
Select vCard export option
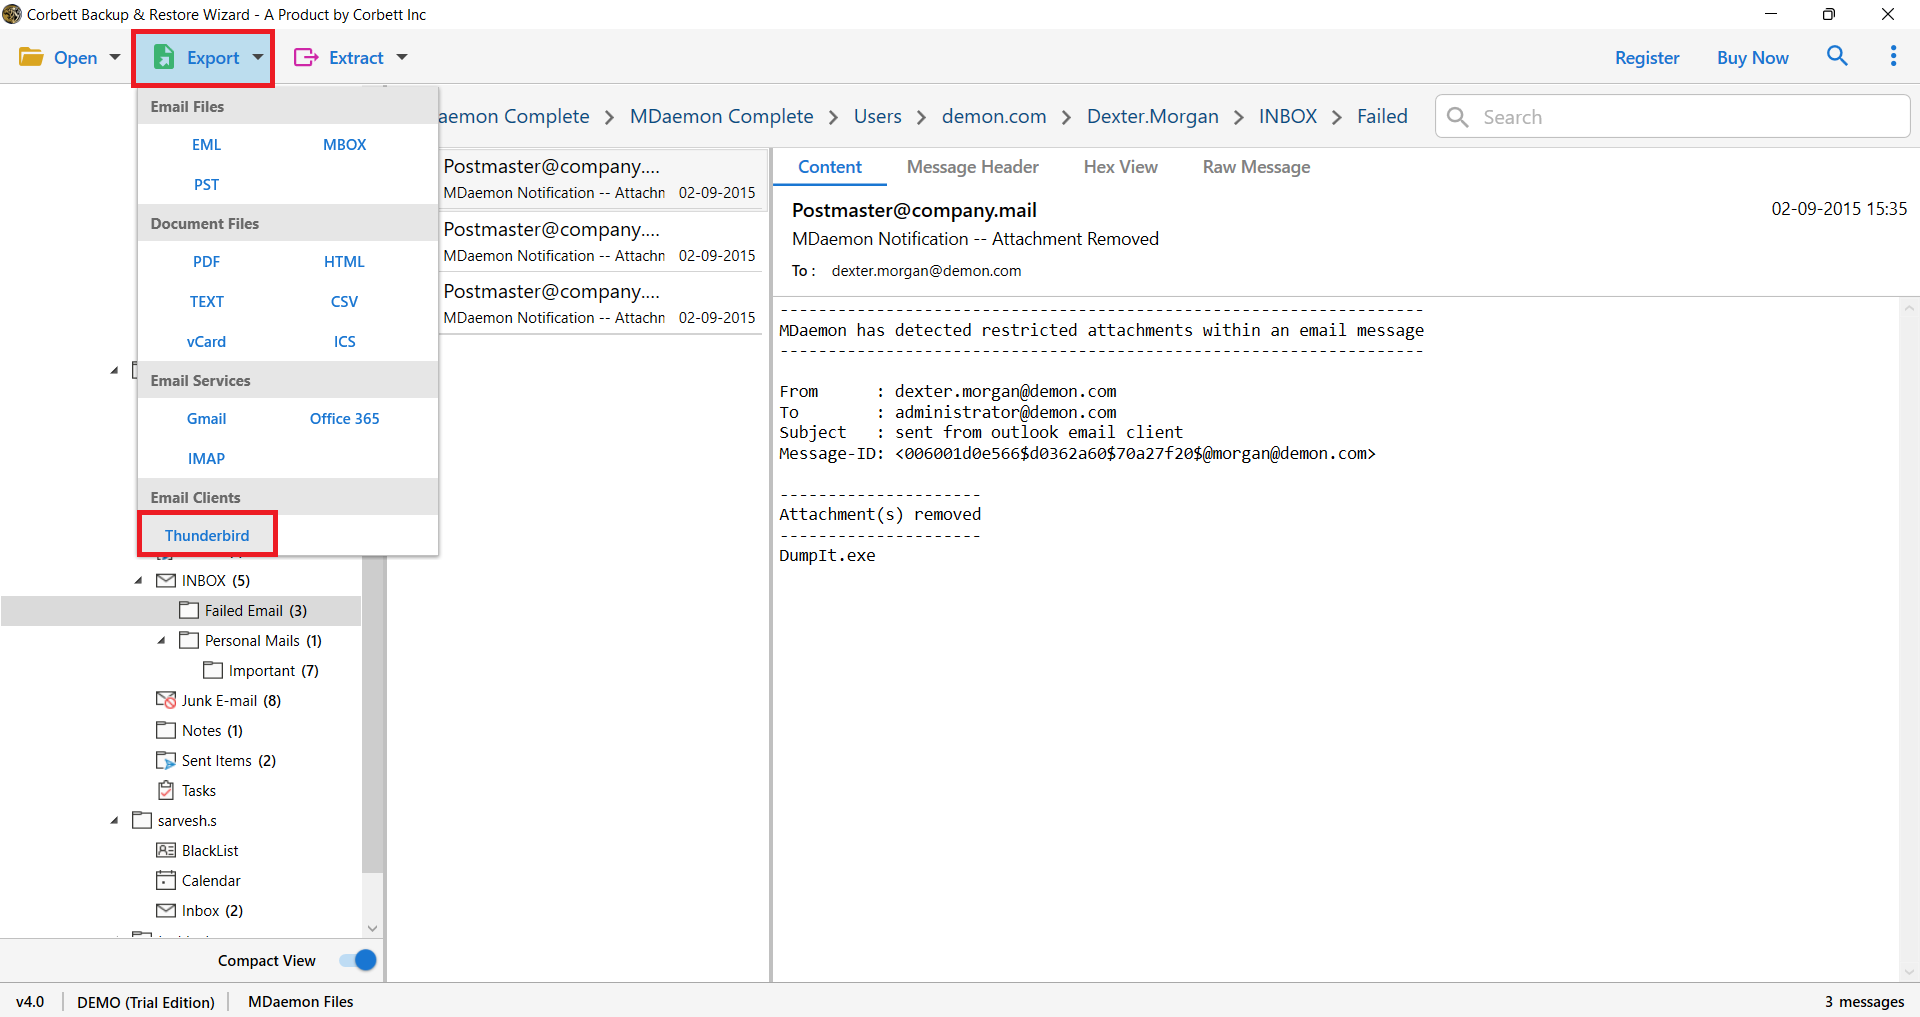coord(206,341)
